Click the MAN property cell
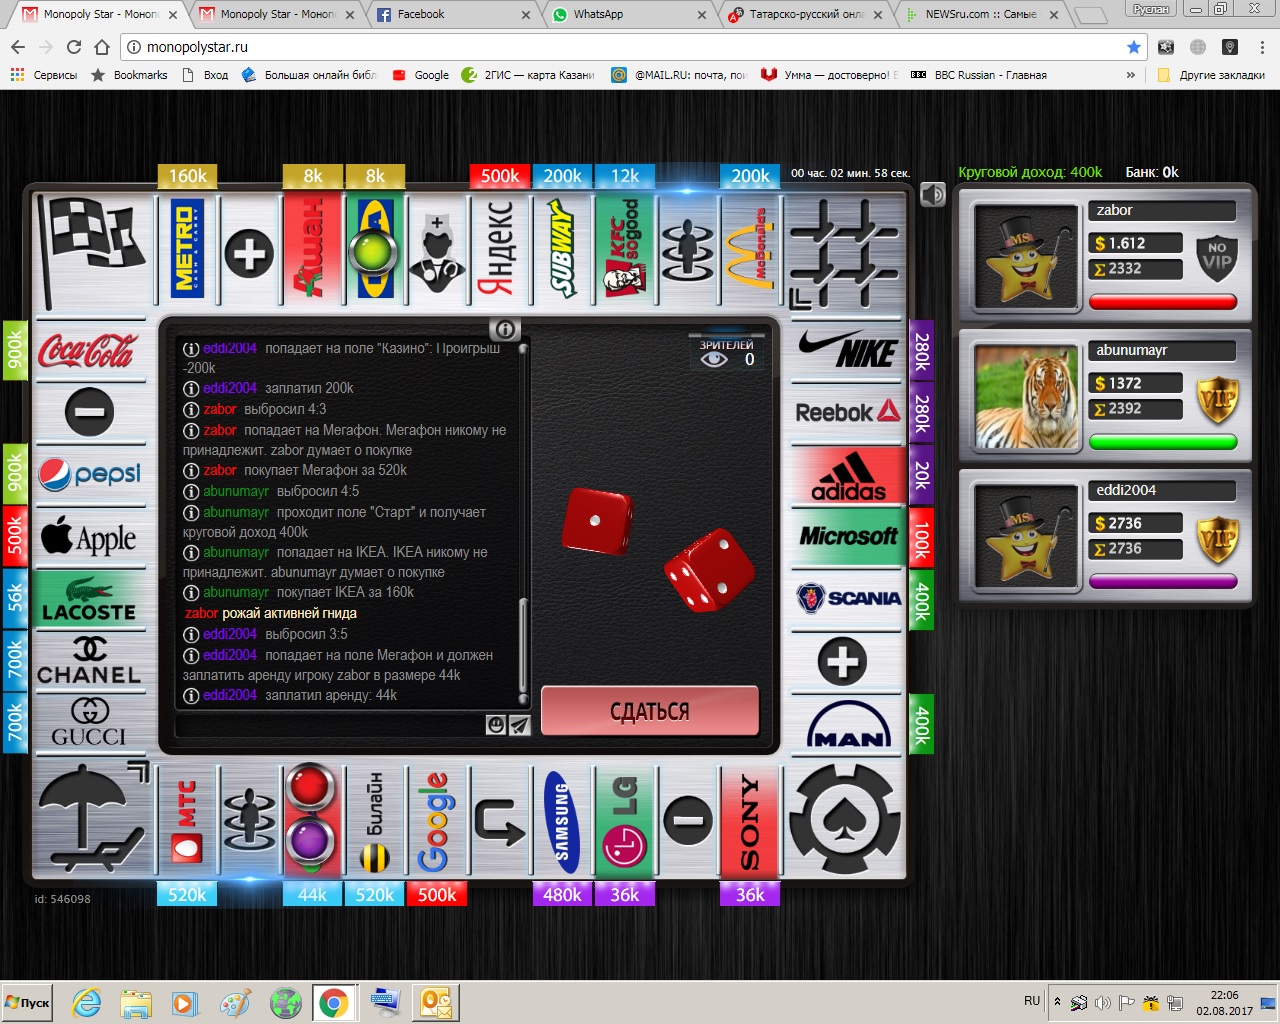Image resolution: width=1280 pixels, height=1024 pixels. (848, 723)
